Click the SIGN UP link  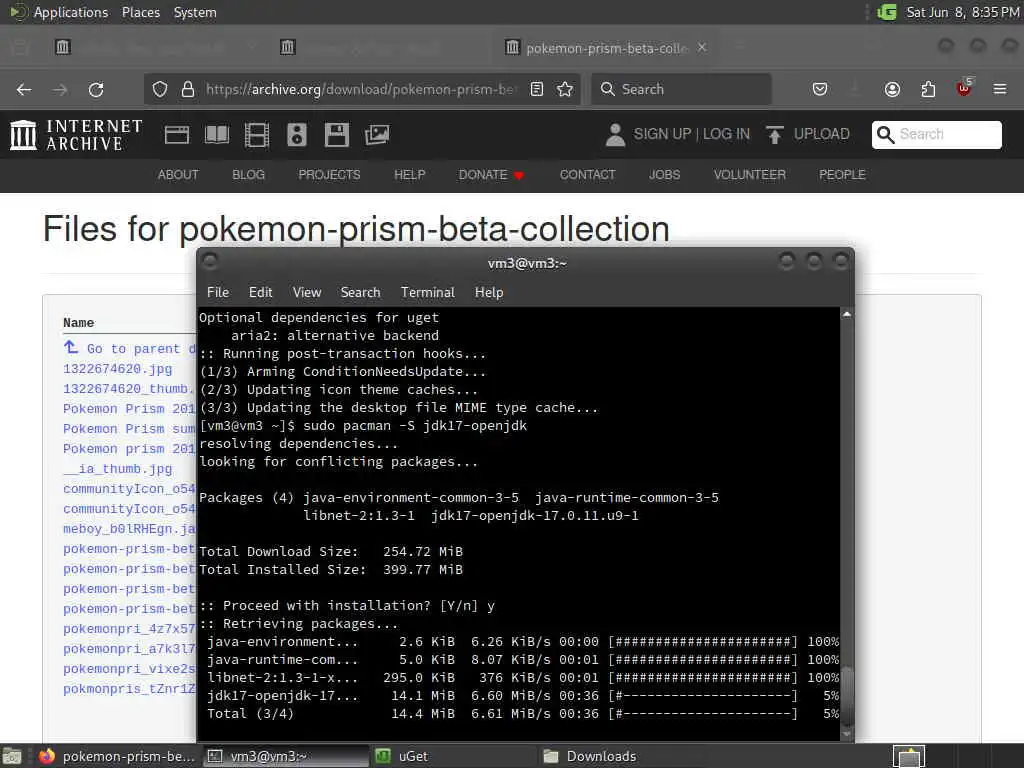click(x=662, y=135)
